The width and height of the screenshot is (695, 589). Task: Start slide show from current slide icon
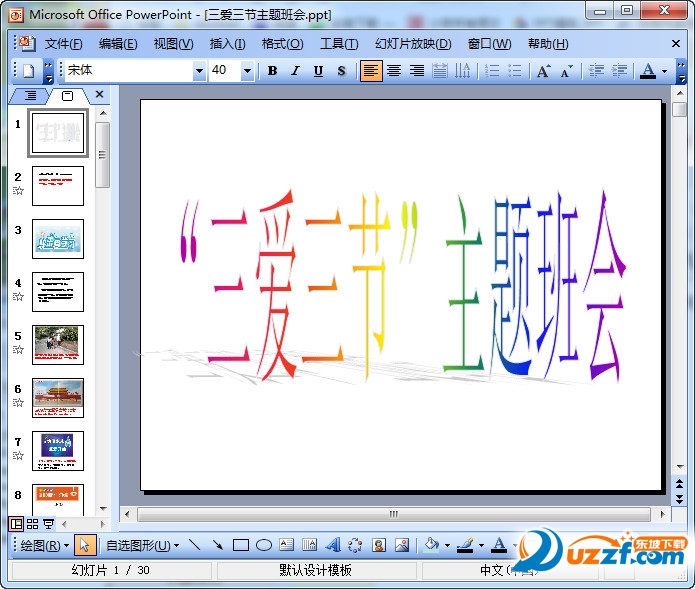48,524
